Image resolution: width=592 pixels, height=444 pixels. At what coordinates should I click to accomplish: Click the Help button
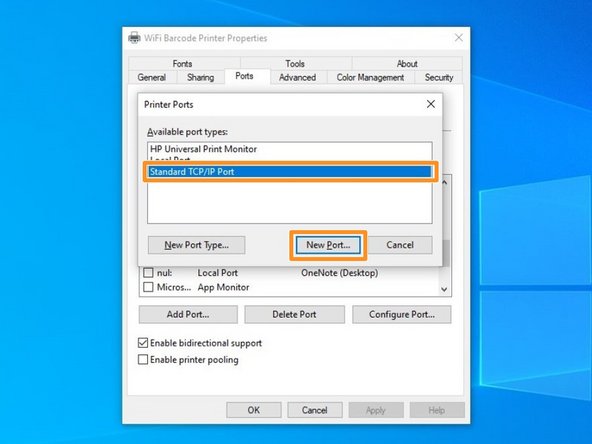(437, 410)
